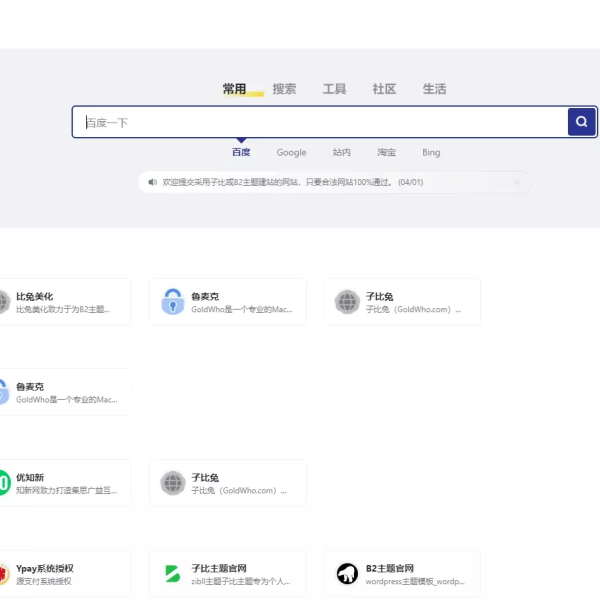
Task: Click the description '比兔美化致力于为B2主题...'
Action: point(63,309)
